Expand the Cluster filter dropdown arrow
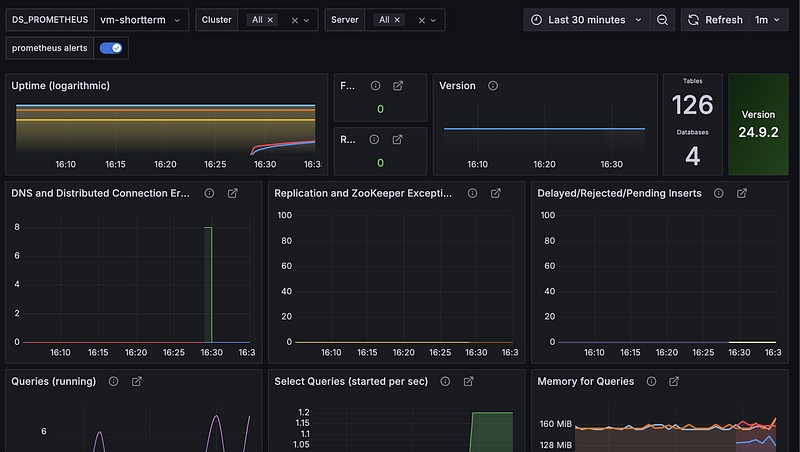800x452 pixels. 308,20
